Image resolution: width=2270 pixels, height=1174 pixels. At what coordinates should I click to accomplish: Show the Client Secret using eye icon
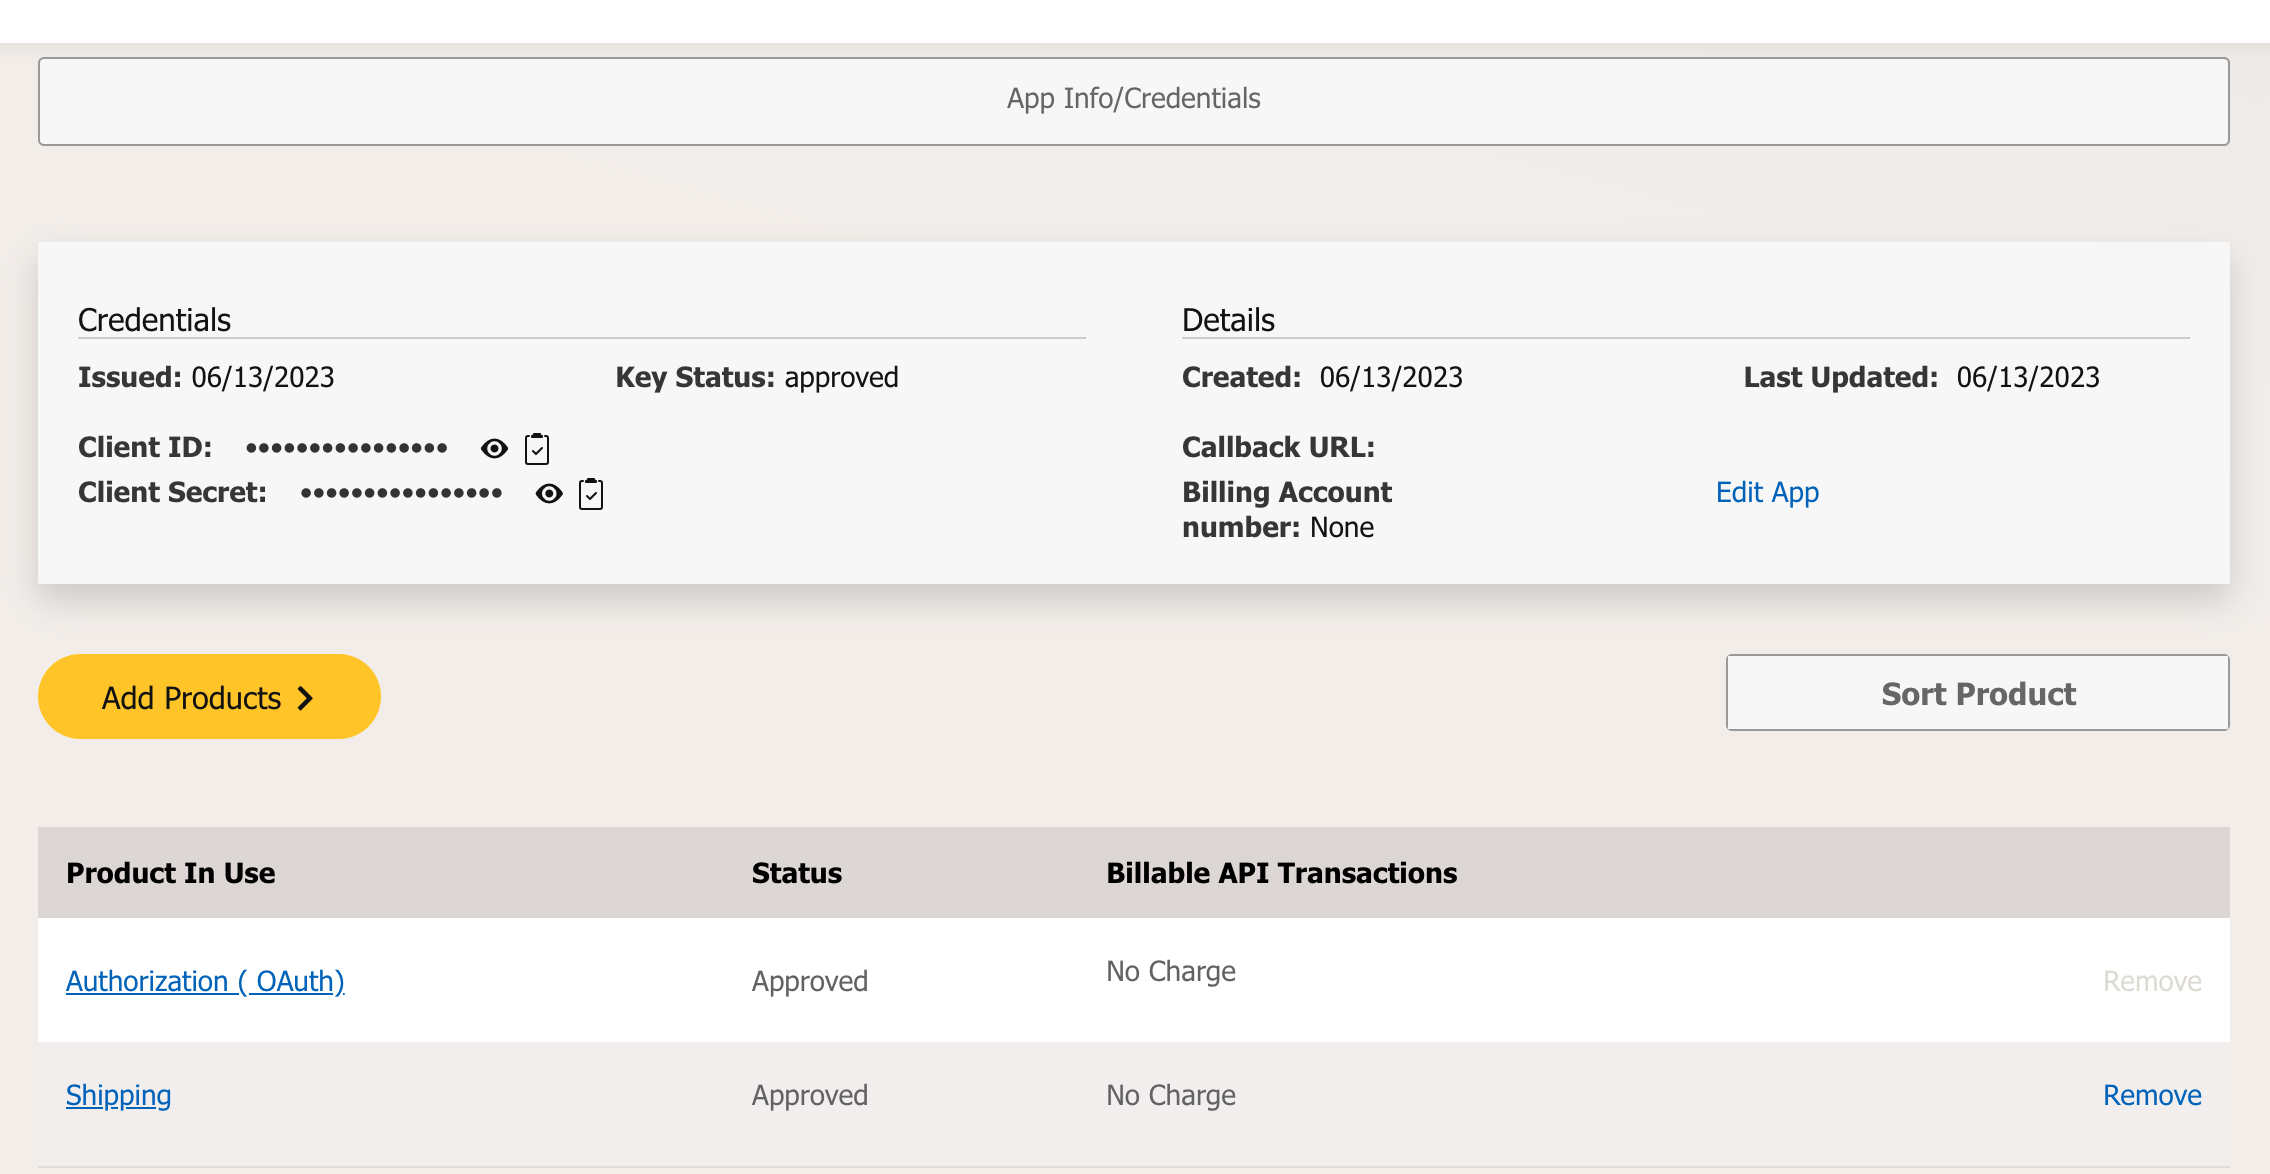point(549,493)
